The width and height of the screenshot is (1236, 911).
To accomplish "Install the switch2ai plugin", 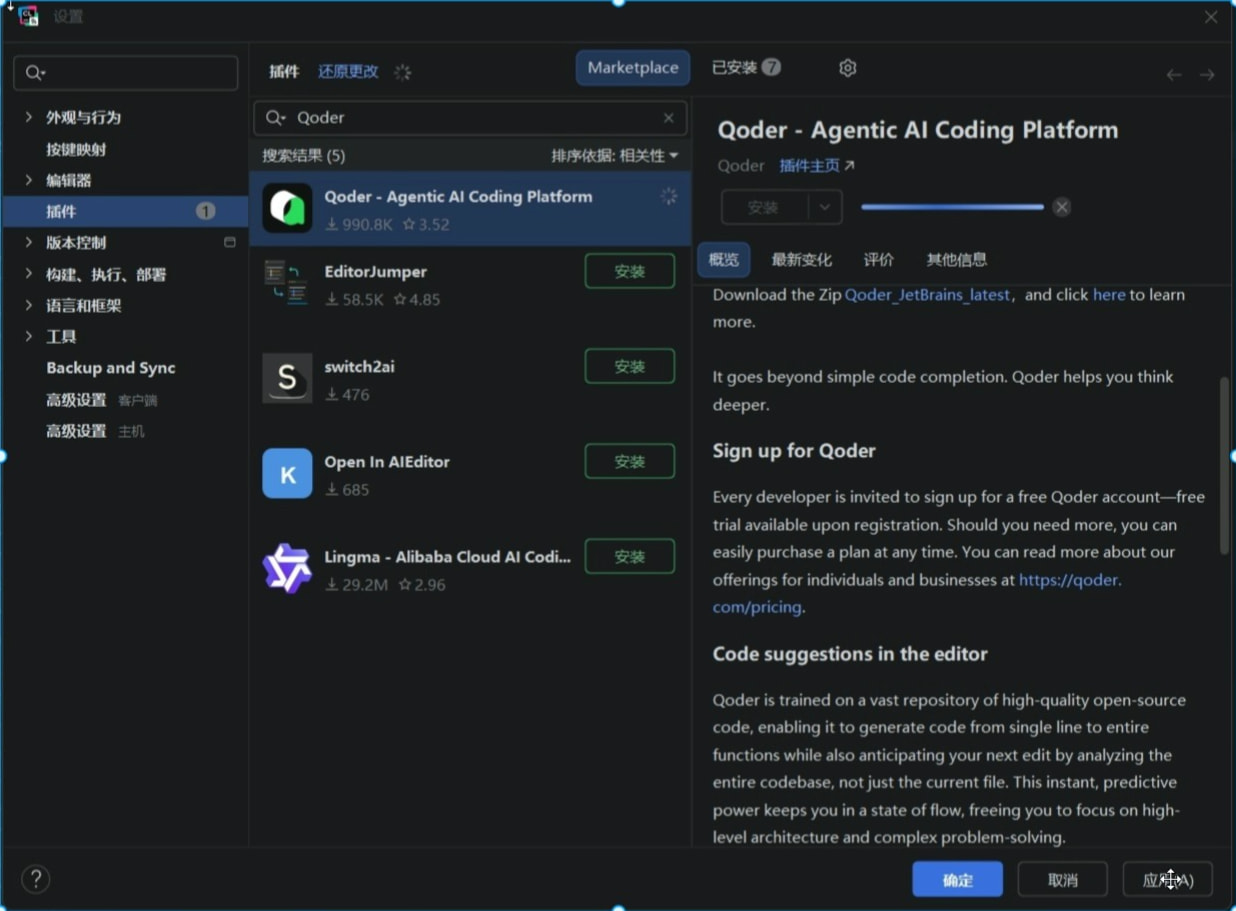I will coord(630,366).
